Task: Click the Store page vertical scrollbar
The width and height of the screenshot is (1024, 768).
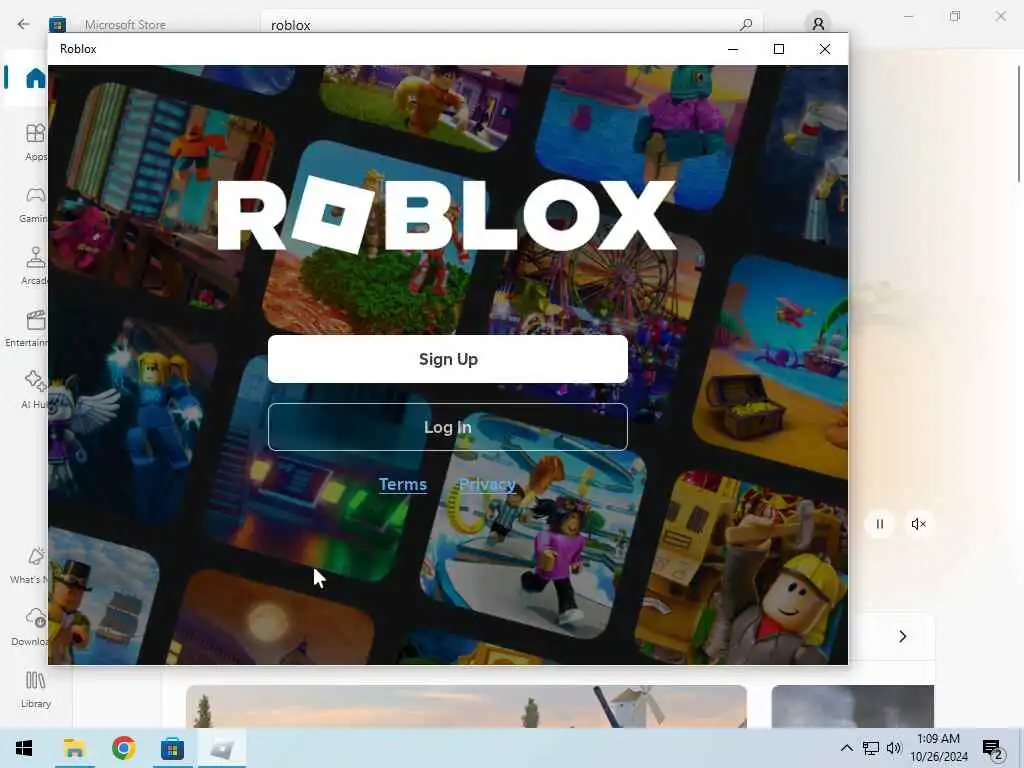Action: (x=1018, y=124)
